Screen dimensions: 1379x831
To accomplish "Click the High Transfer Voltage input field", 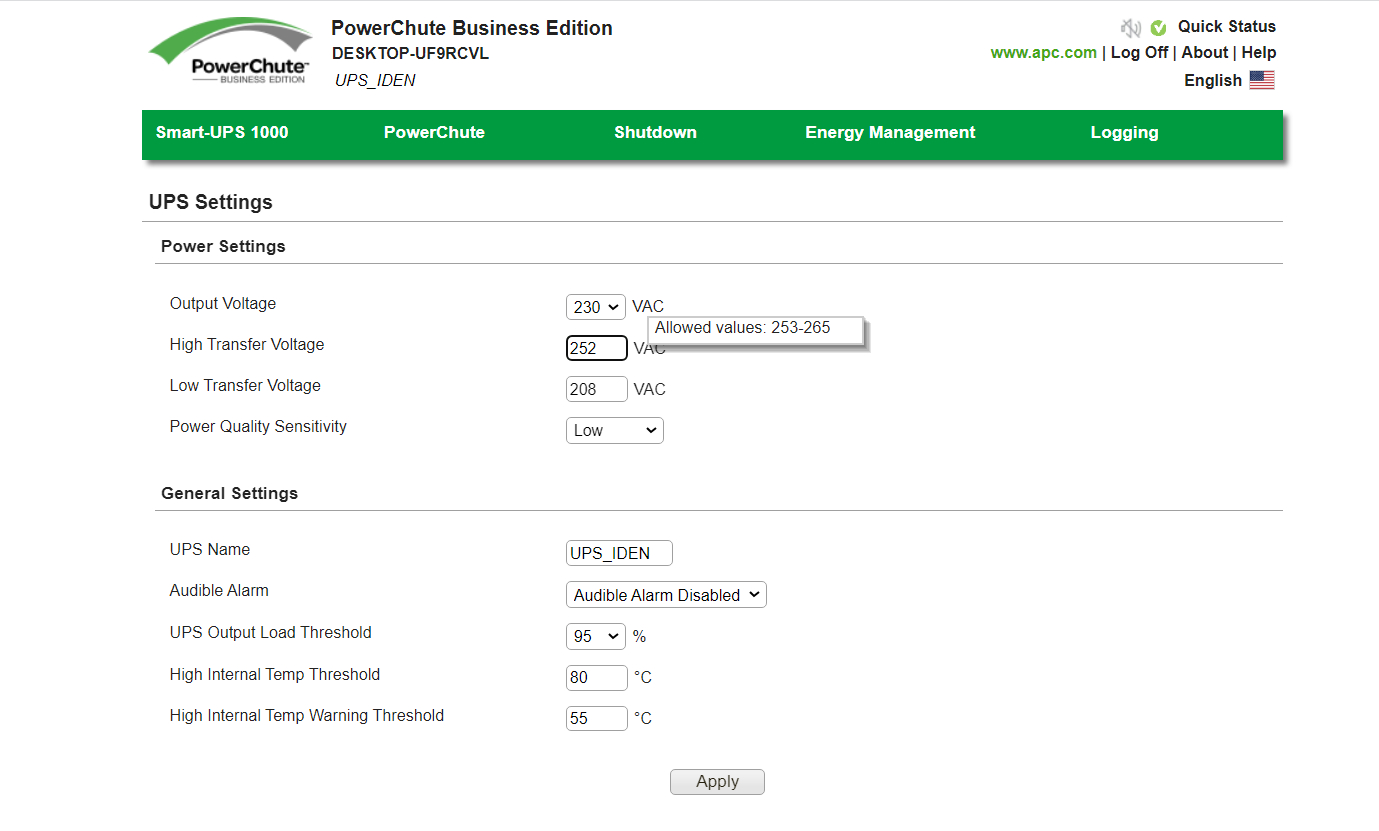I will (597, 348).
